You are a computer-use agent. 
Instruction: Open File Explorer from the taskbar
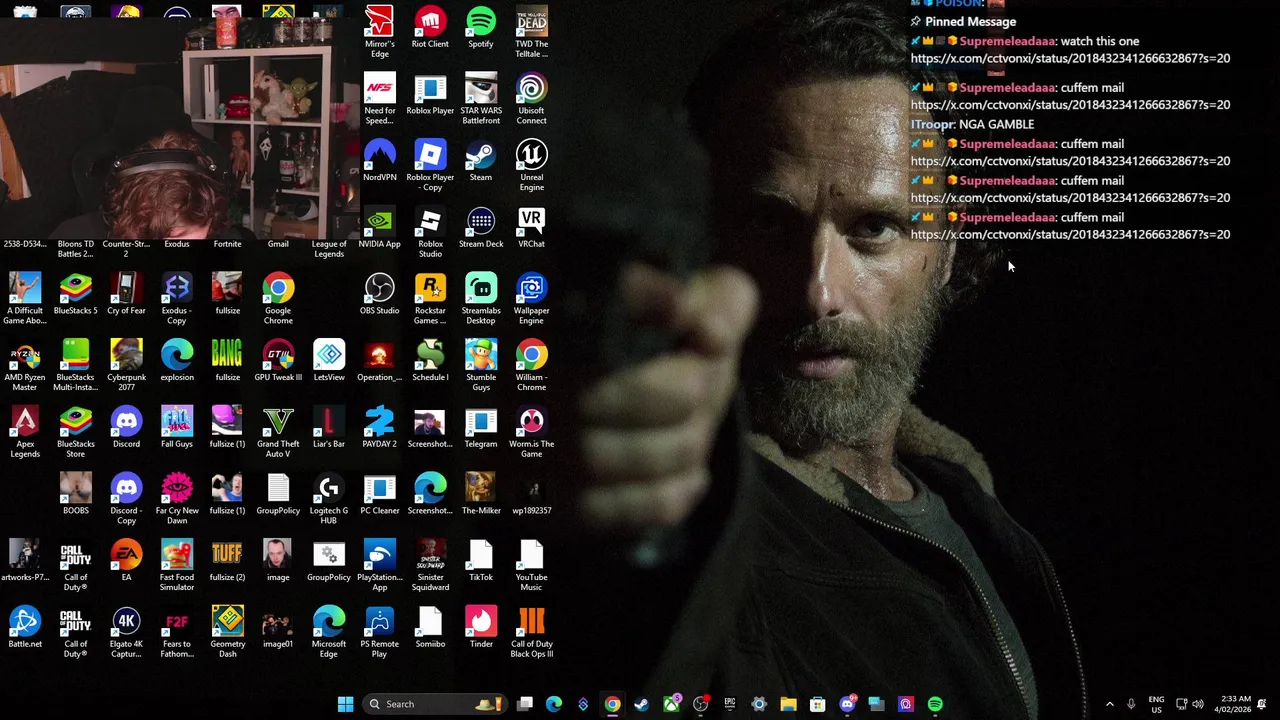pyautogui.click(x=788, y=704)
